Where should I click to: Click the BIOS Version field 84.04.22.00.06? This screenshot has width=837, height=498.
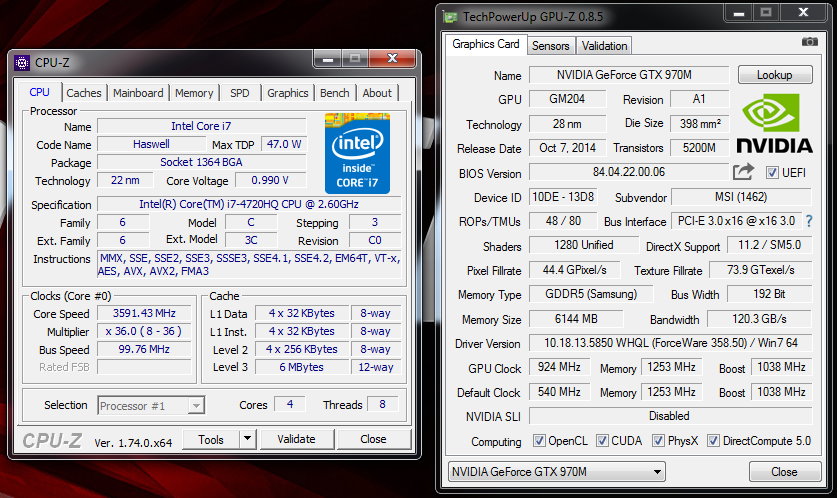tap(629, 172)
